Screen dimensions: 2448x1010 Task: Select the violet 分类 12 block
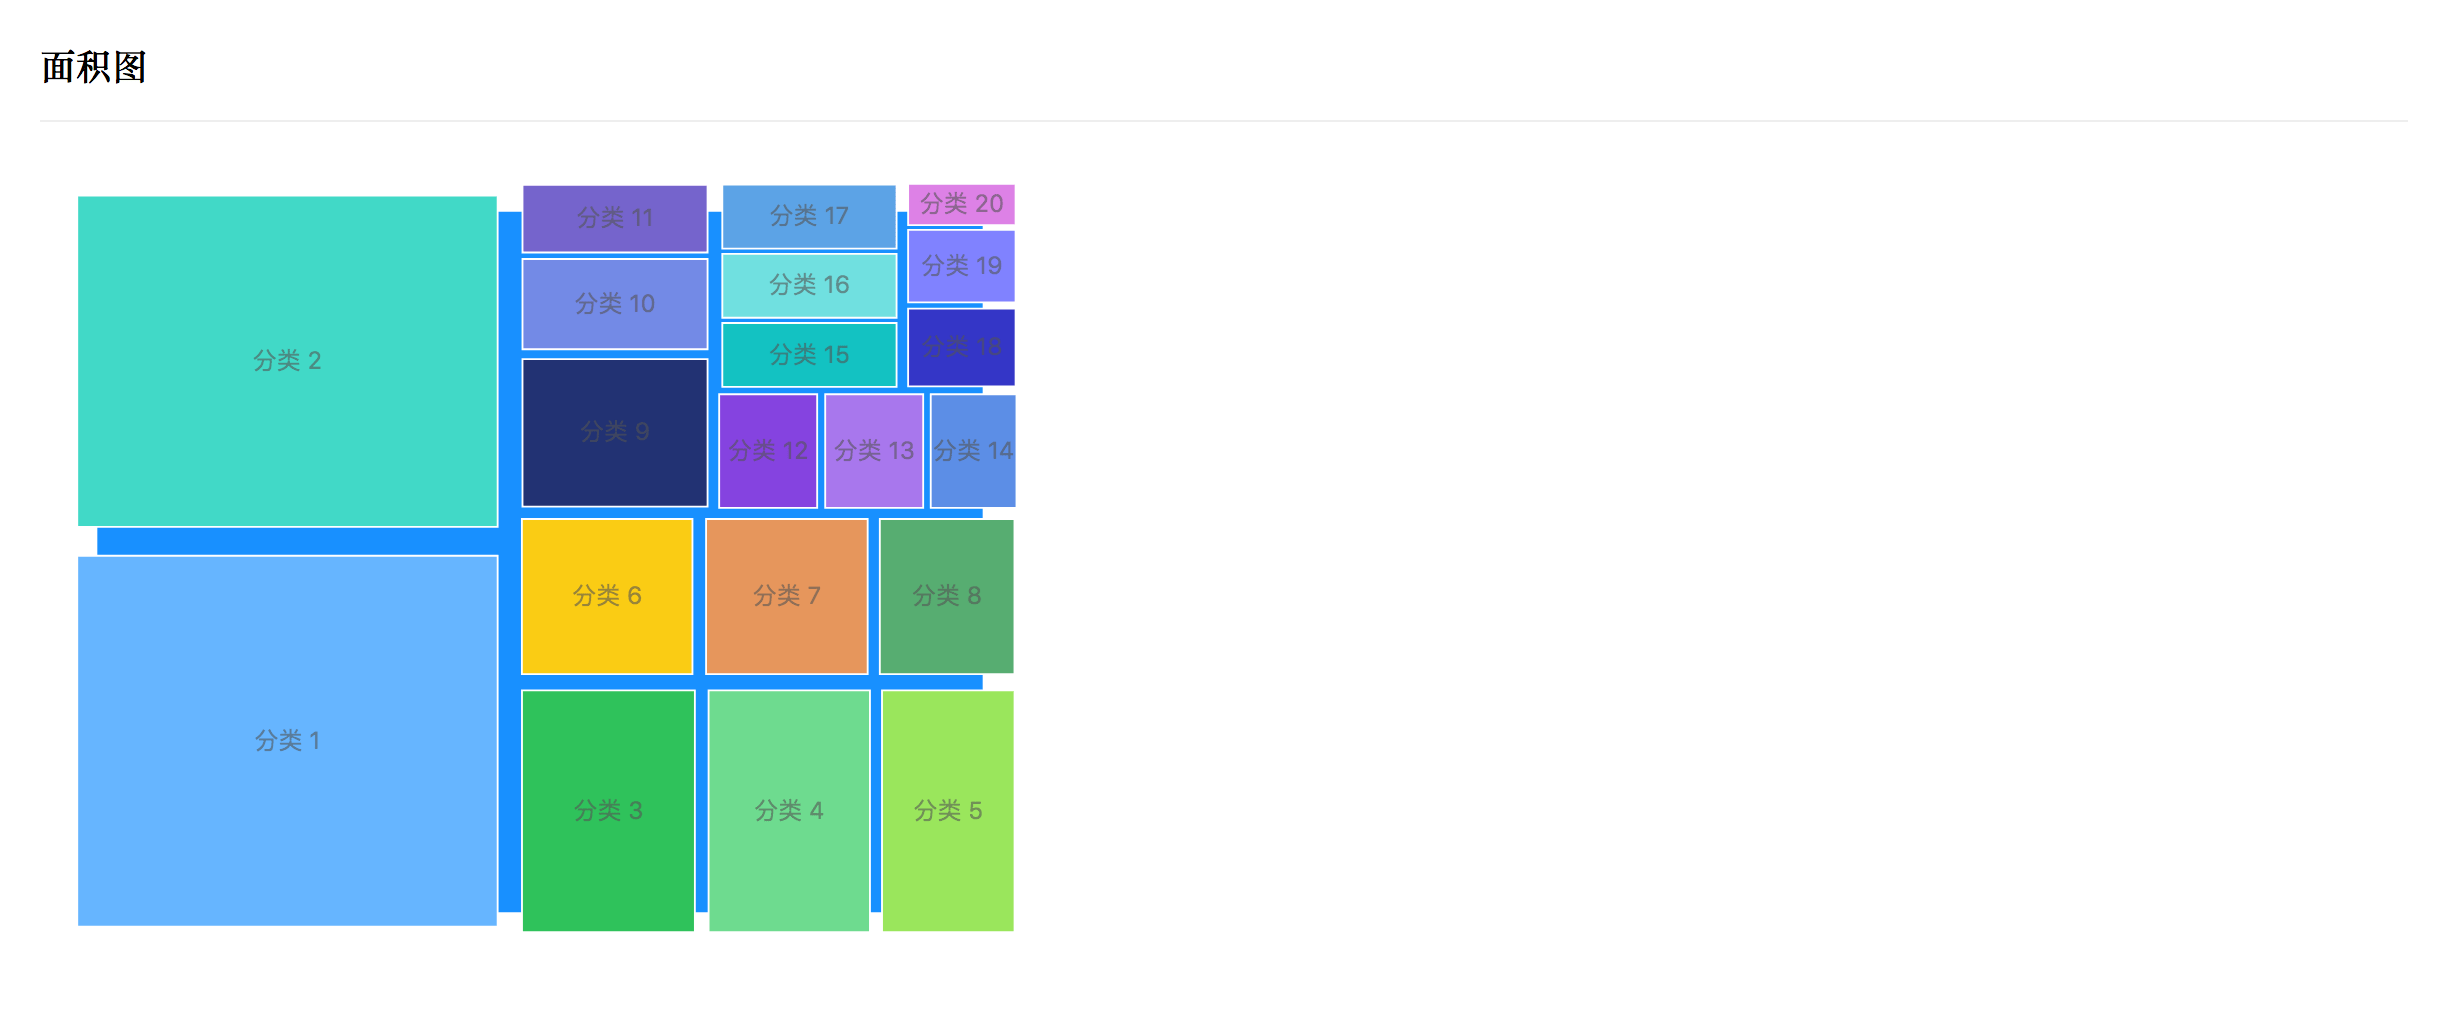pos(768,451)
